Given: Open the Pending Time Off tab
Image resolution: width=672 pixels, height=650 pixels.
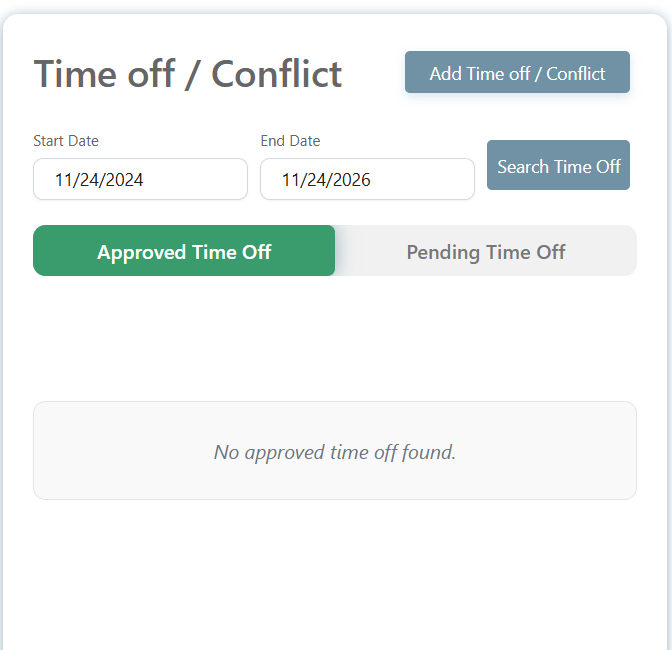Looking at the screenshot, I should pyautogui.click(x=485, y=251).
